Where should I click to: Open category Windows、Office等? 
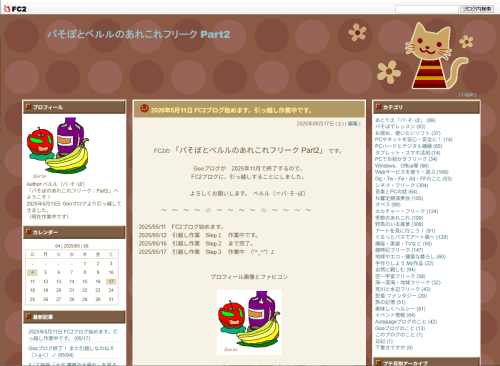pyautogui.click(x=402, y=166)
